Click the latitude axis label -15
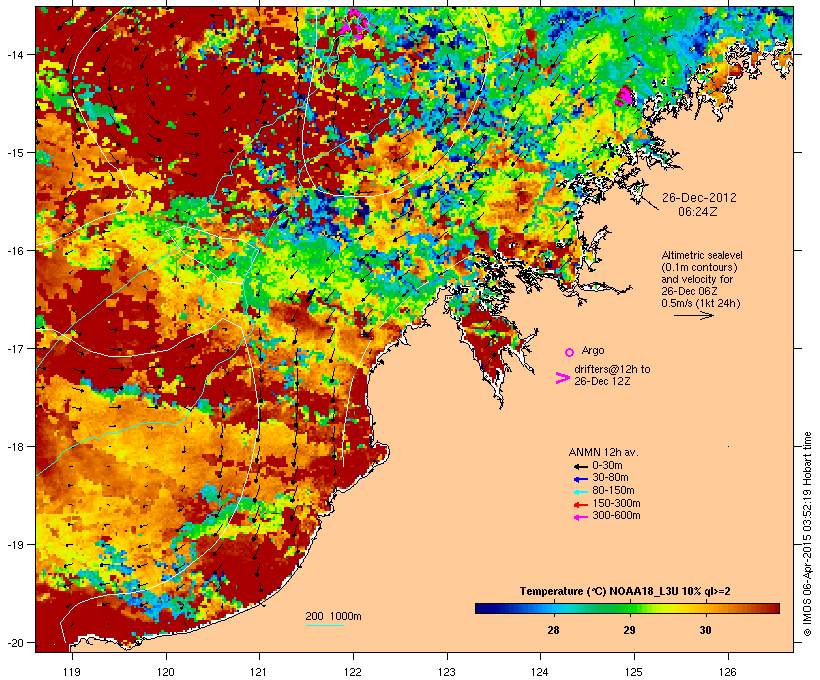Screen dimensions: 820x680 (x=15, y=153)
